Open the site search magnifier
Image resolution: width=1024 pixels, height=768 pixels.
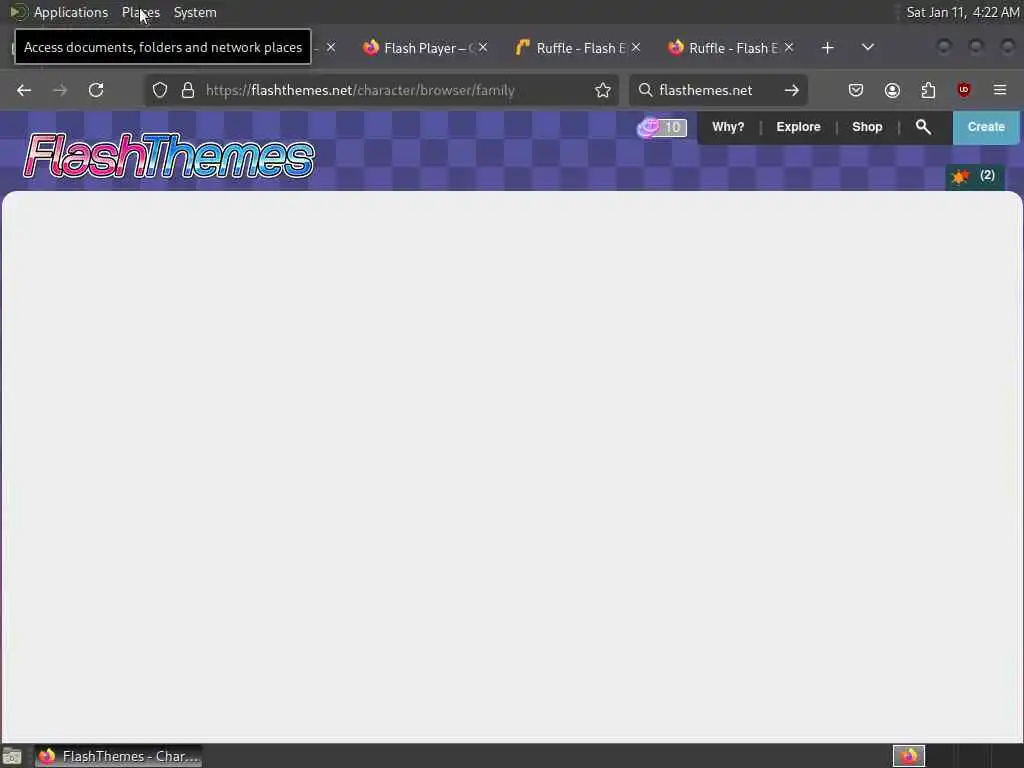[923, 127]
